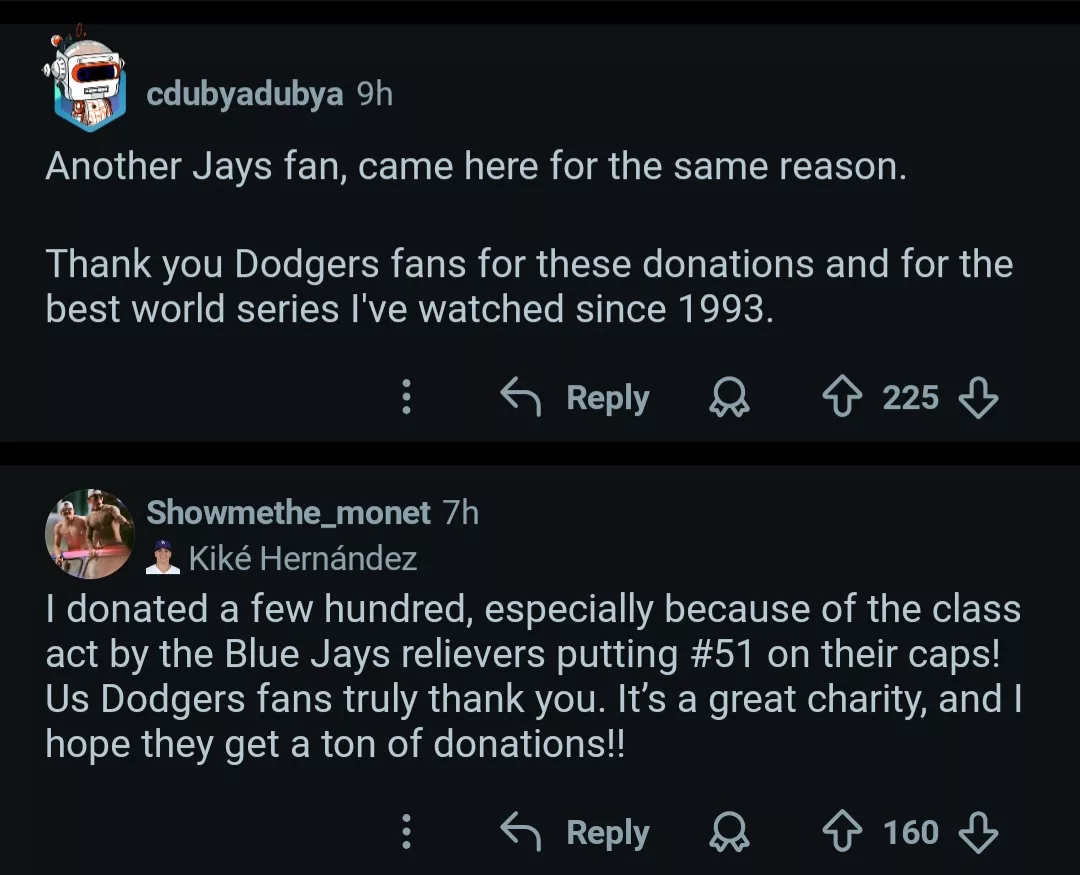Reply to cdubyadubya's comment
The height and width of the screenshot is (875, 1080).
click(x=575, y=398)
